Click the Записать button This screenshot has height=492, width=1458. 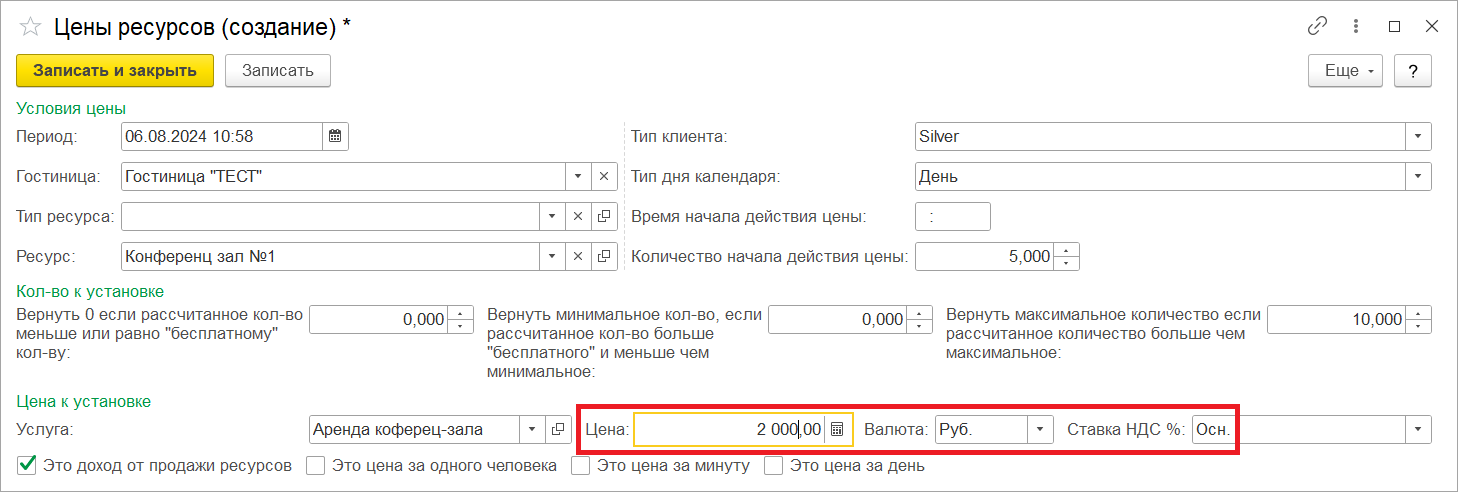click(278, 71)
